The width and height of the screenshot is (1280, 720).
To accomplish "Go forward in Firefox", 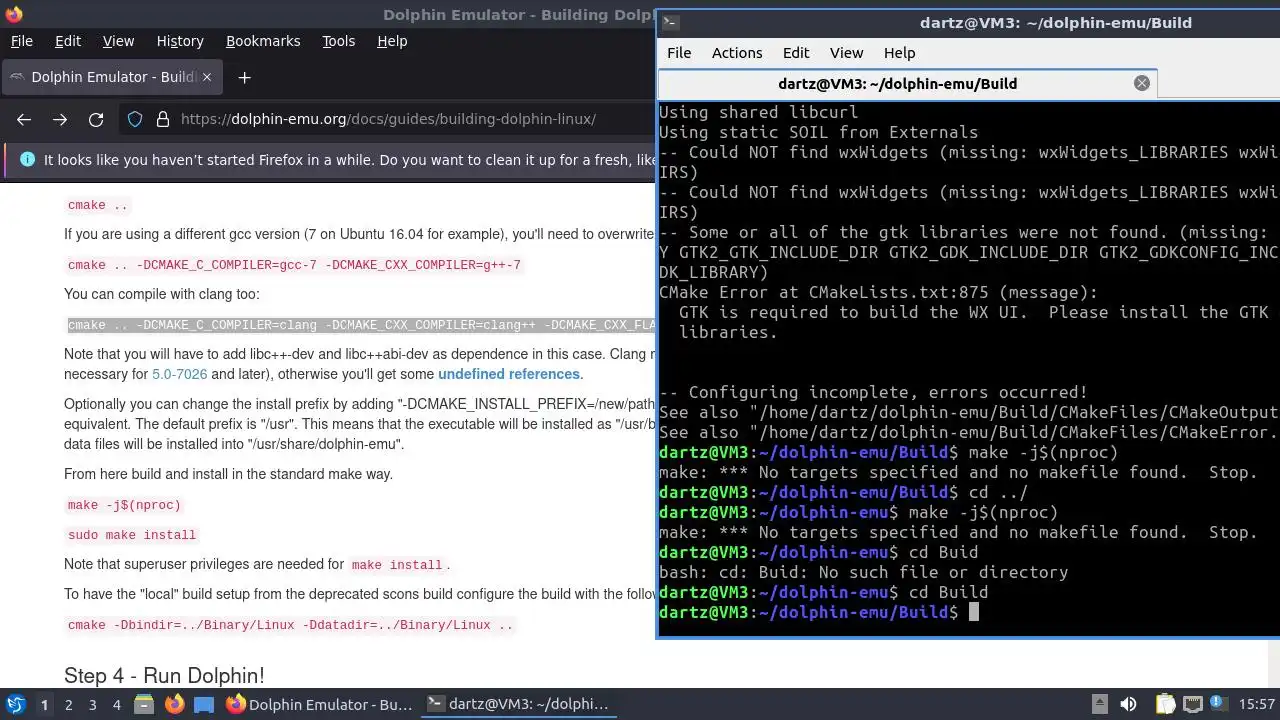I will pyautogui.click(x=60, y=119).
